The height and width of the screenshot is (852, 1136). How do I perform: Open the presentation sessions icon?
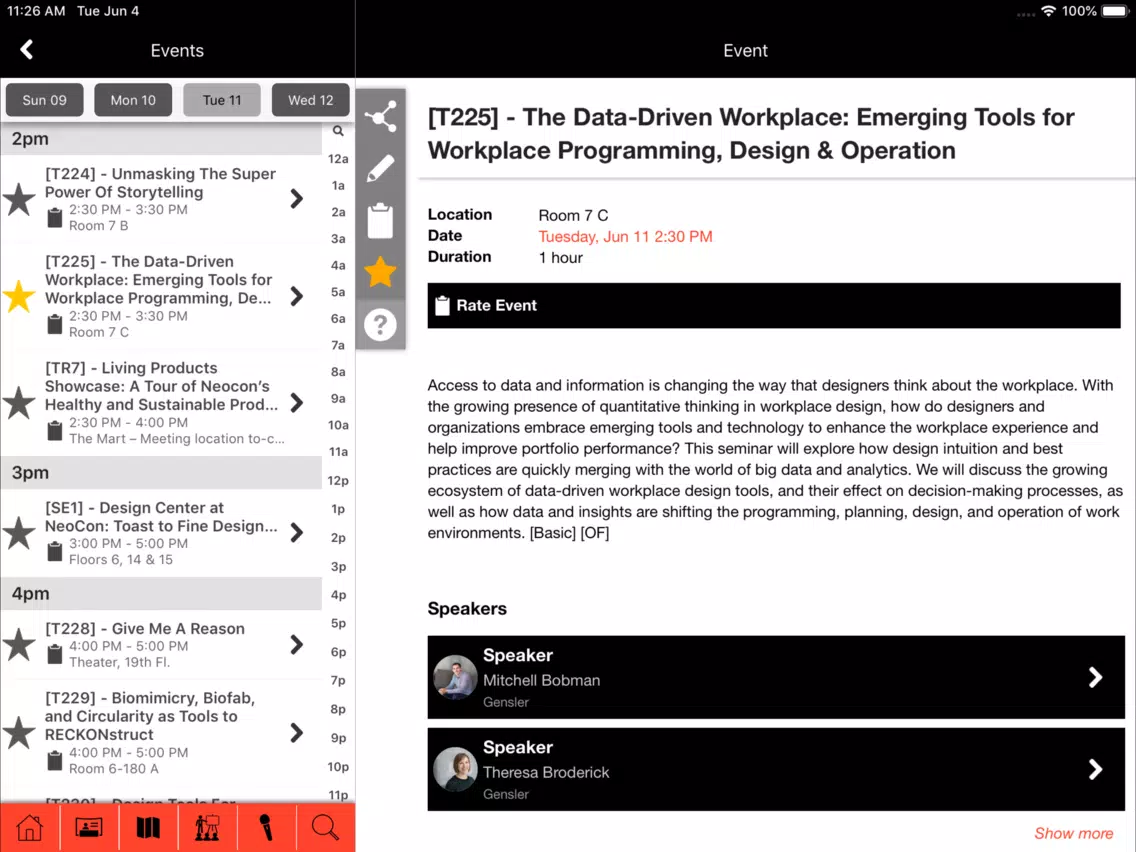pos(207,827)
